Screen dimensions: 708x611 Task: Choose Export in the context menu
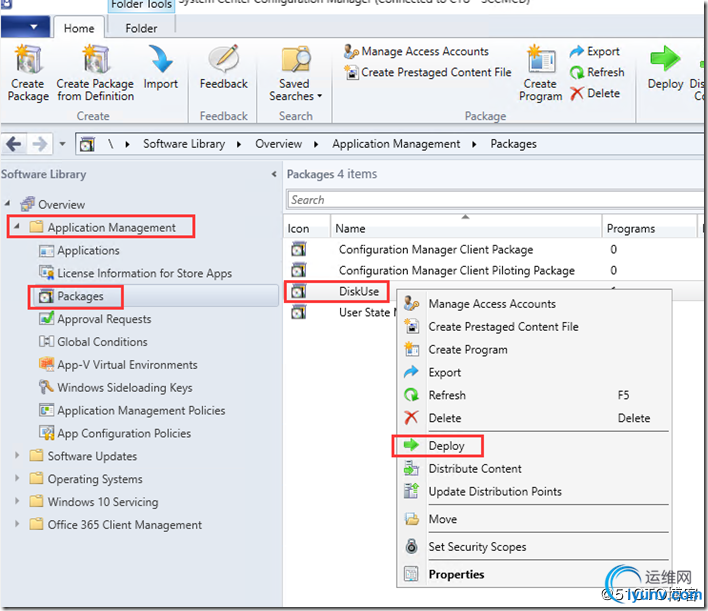point(534,372)
